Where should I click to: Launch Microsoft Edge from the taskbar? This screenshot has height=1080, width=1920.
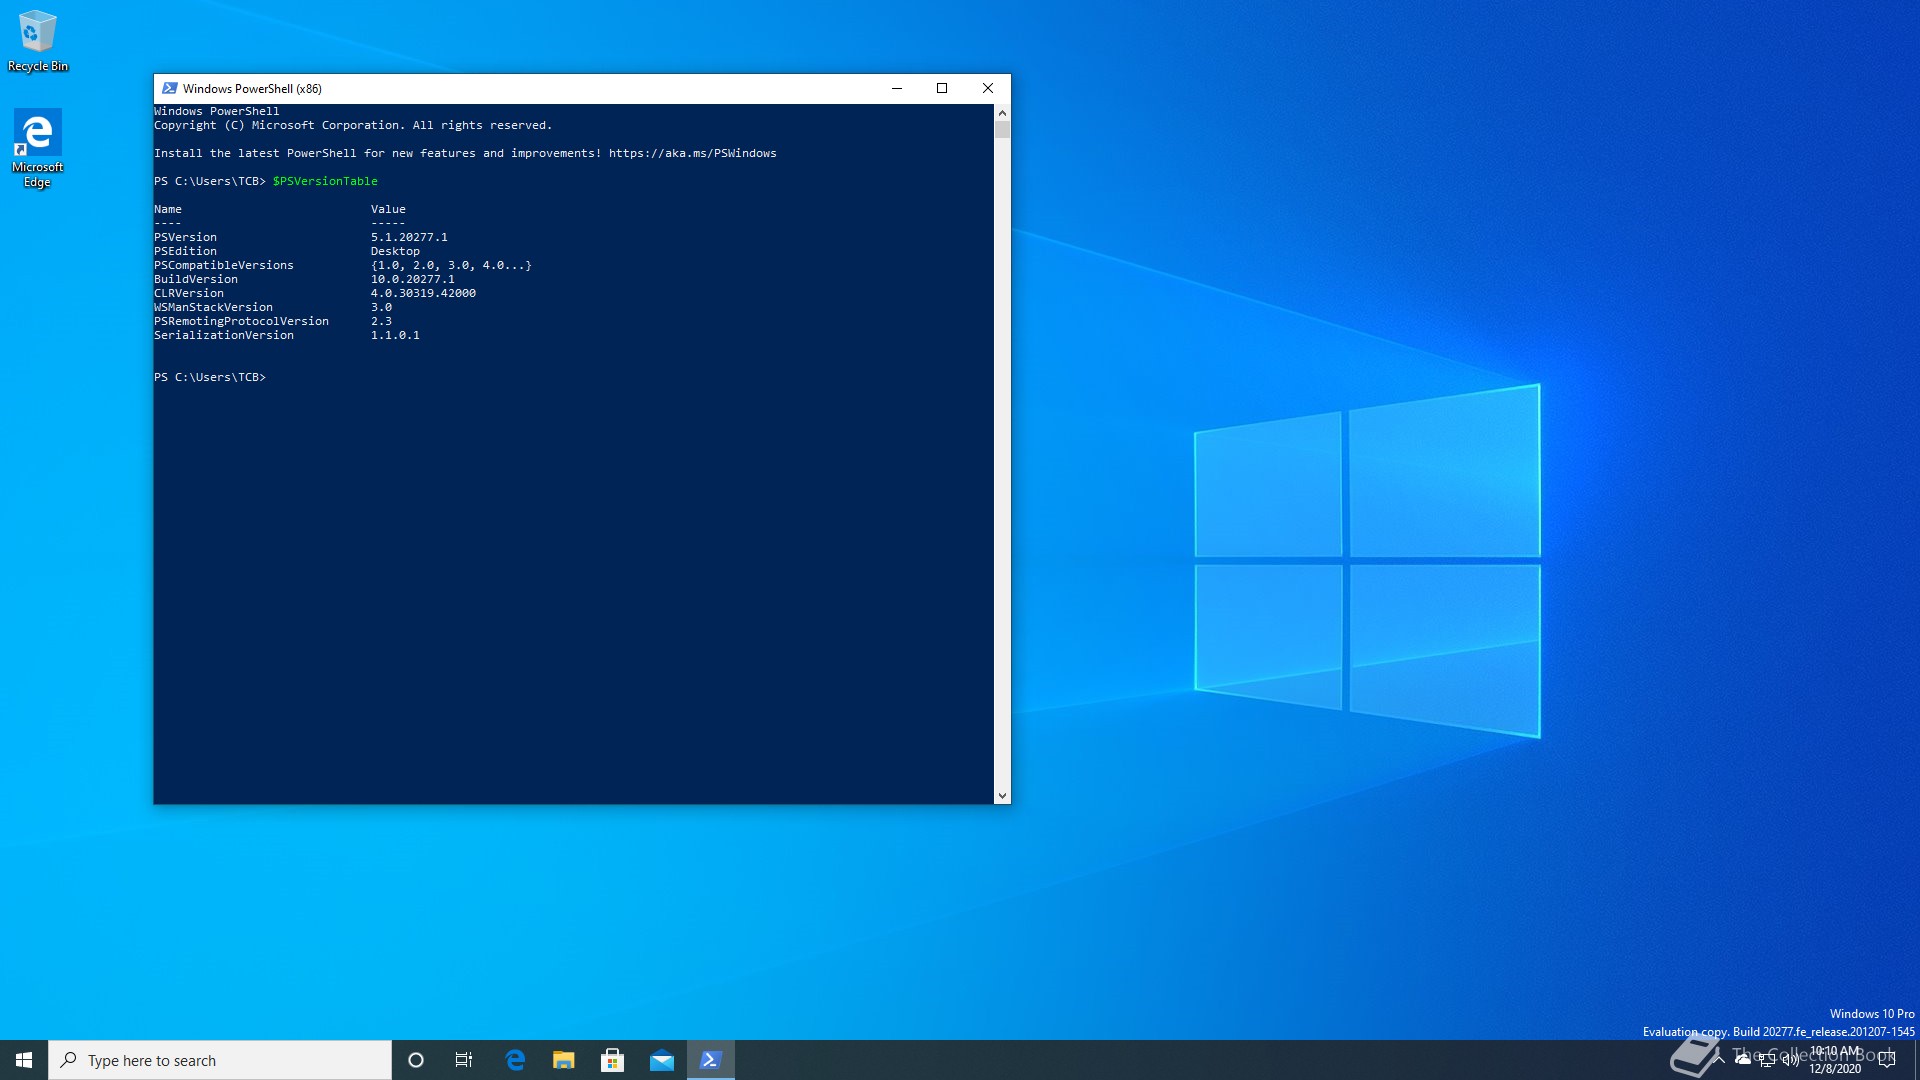[515, 1060]
